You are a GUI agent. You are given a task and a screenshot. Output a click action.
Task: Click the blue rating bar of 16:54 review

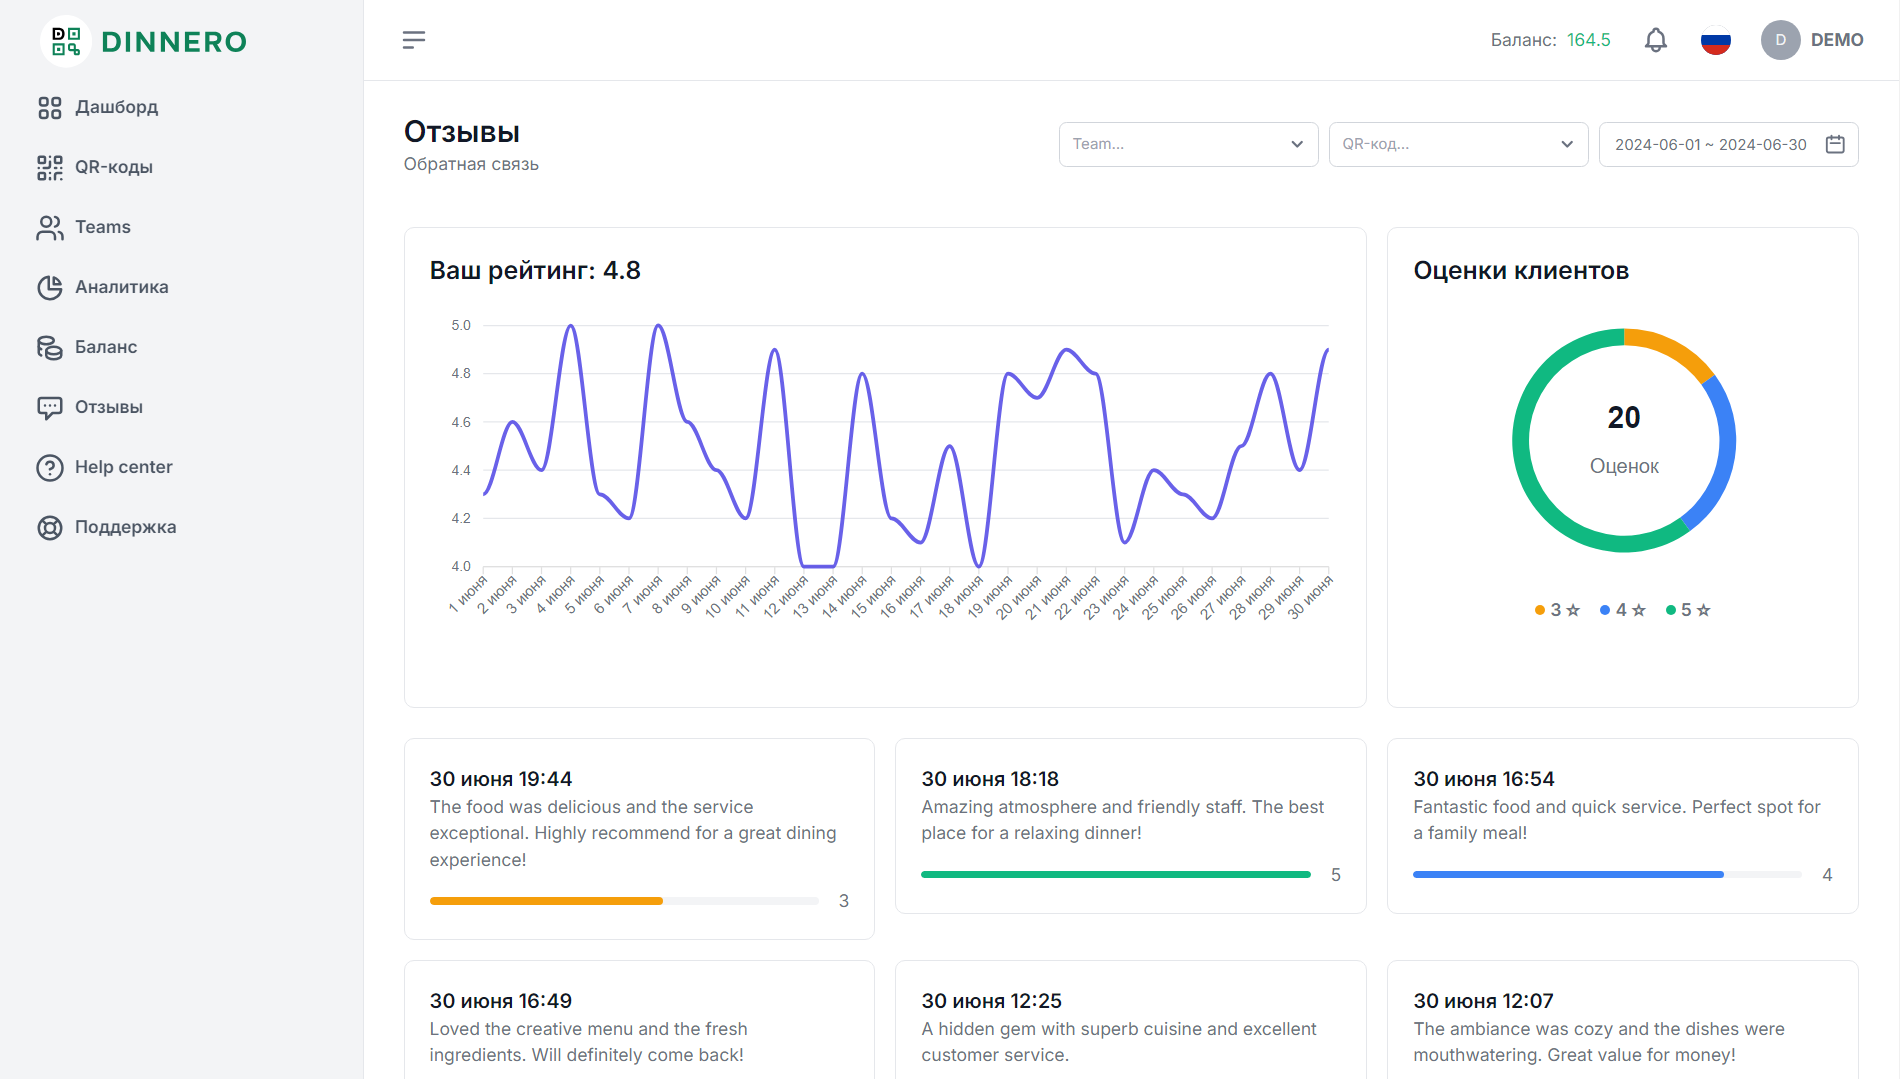click(1568, 875)
